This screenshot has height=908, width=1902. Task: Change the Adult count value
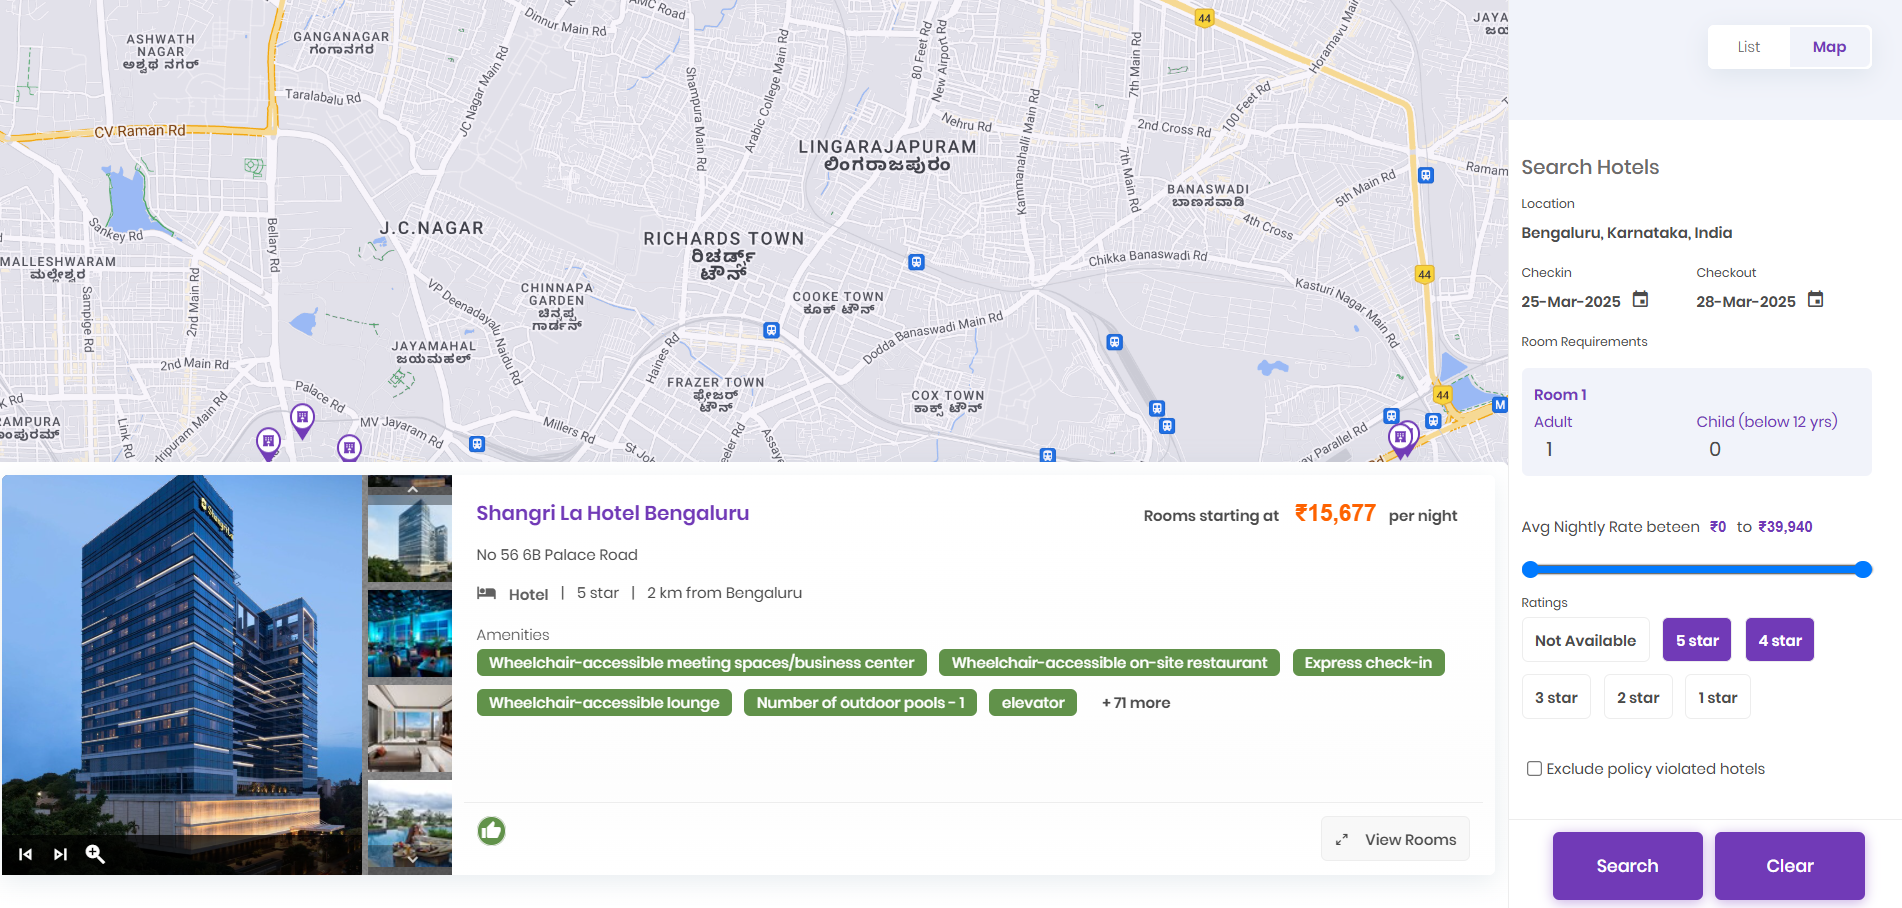pos(1549,449)
